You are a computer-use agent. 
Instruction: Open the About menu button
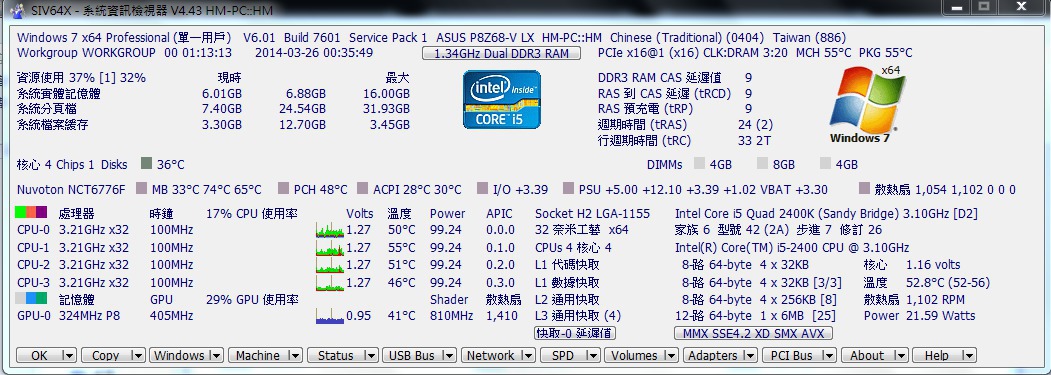pyautogui.click(x=867, y=356)
